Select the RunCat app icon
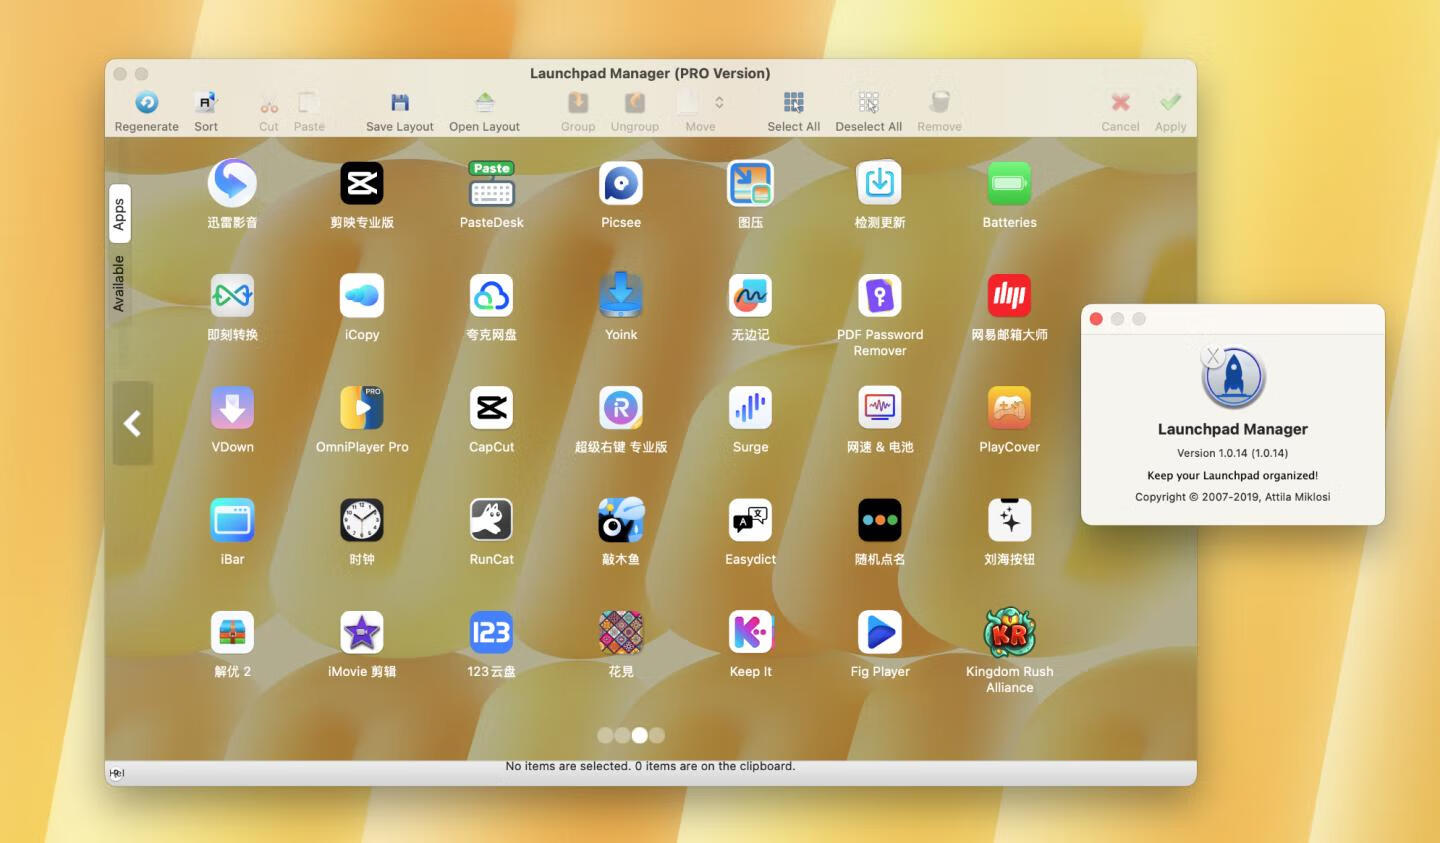 tap(492, 520)
